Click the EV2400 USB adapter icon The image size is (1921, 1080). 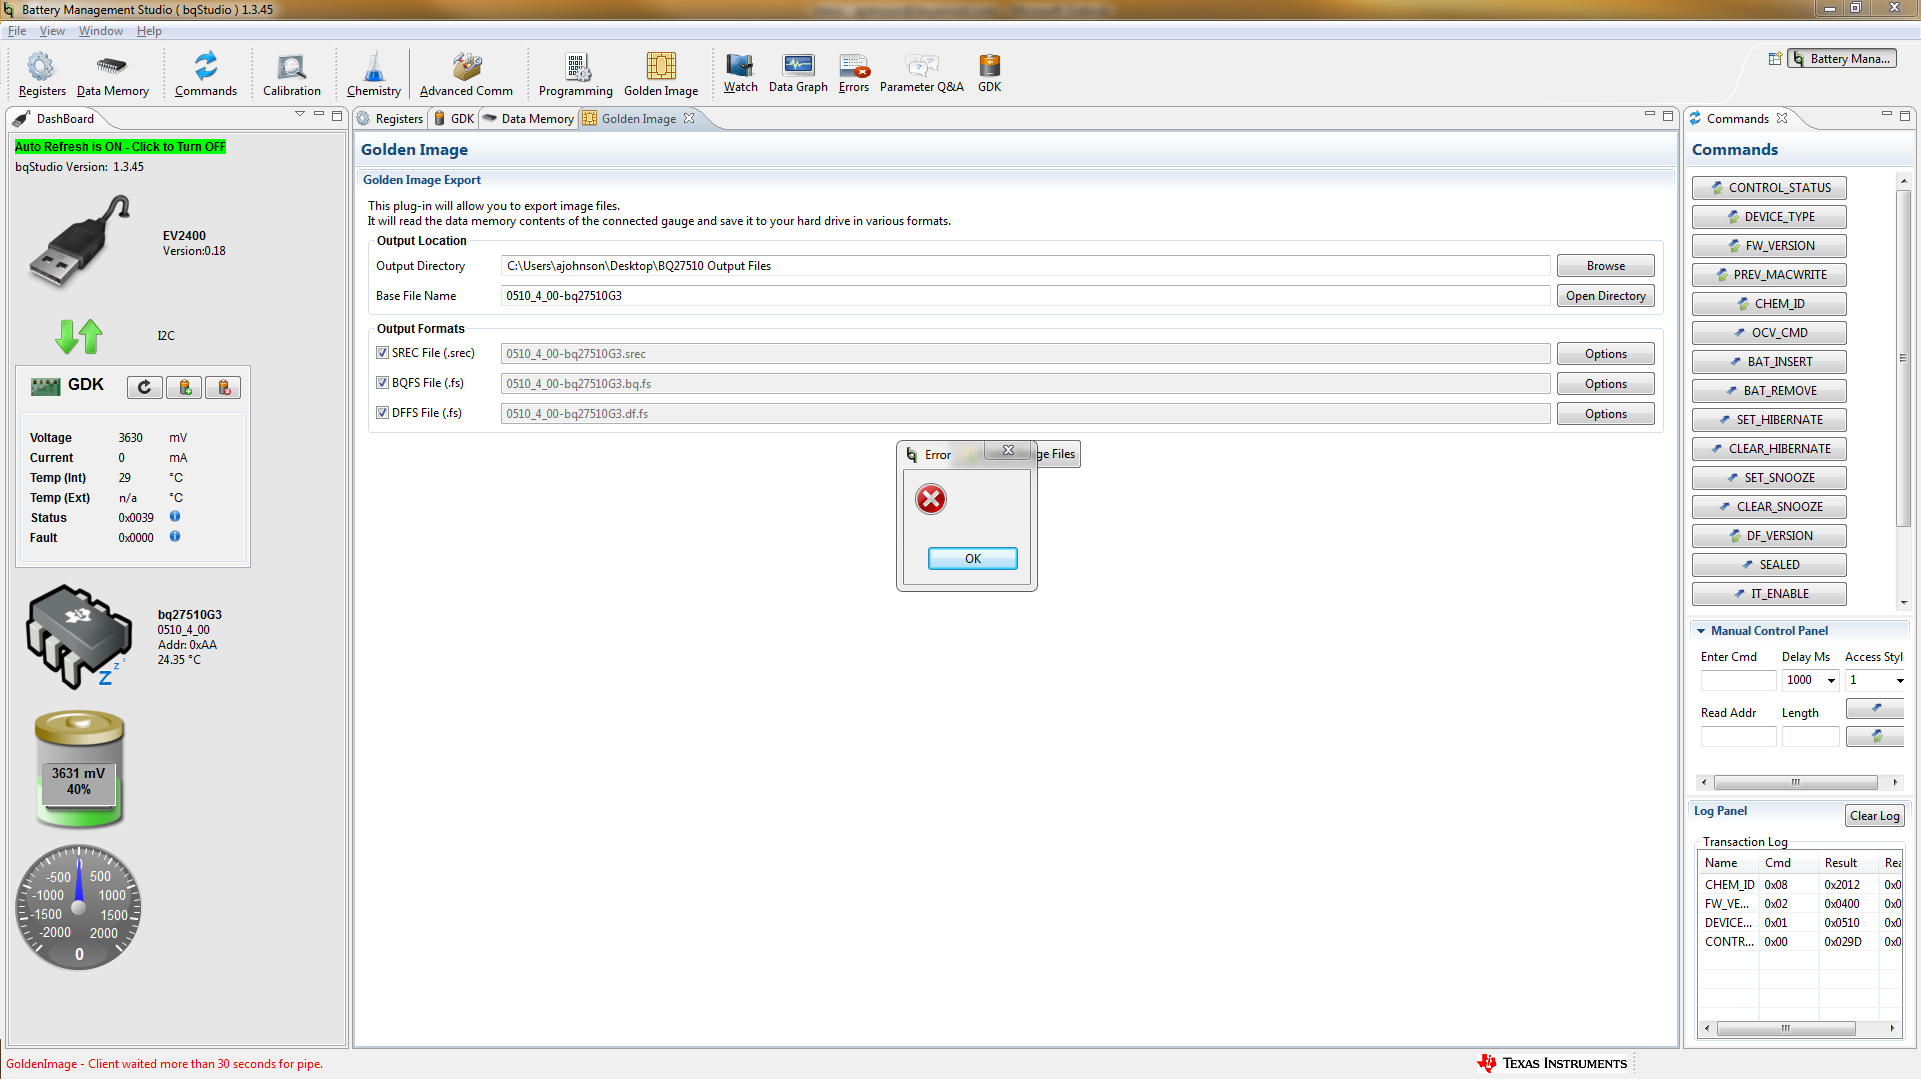[x=80, y=242]
